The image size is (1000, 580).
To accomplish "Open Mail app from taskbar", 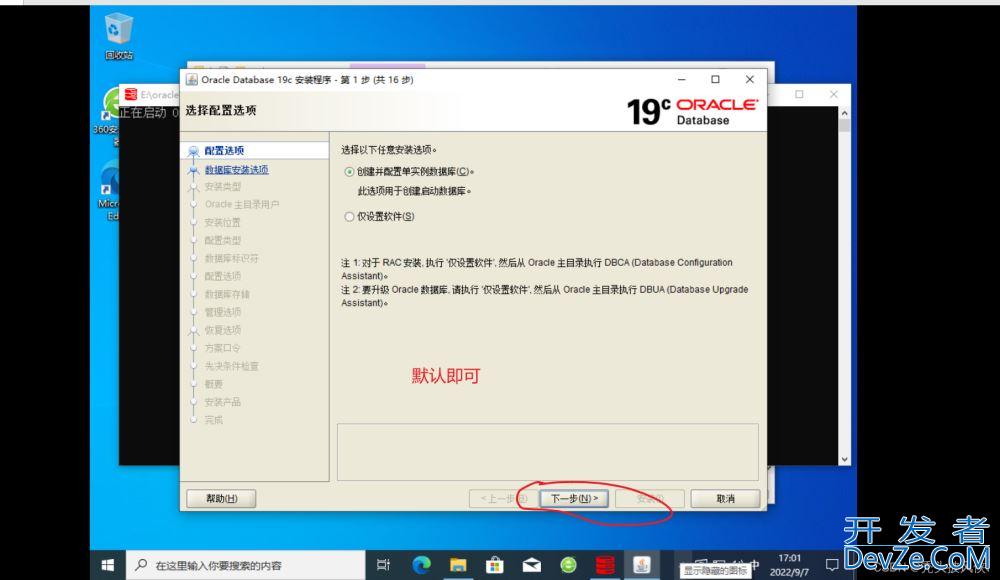I will pyautogui.click(x=532, y=565).
